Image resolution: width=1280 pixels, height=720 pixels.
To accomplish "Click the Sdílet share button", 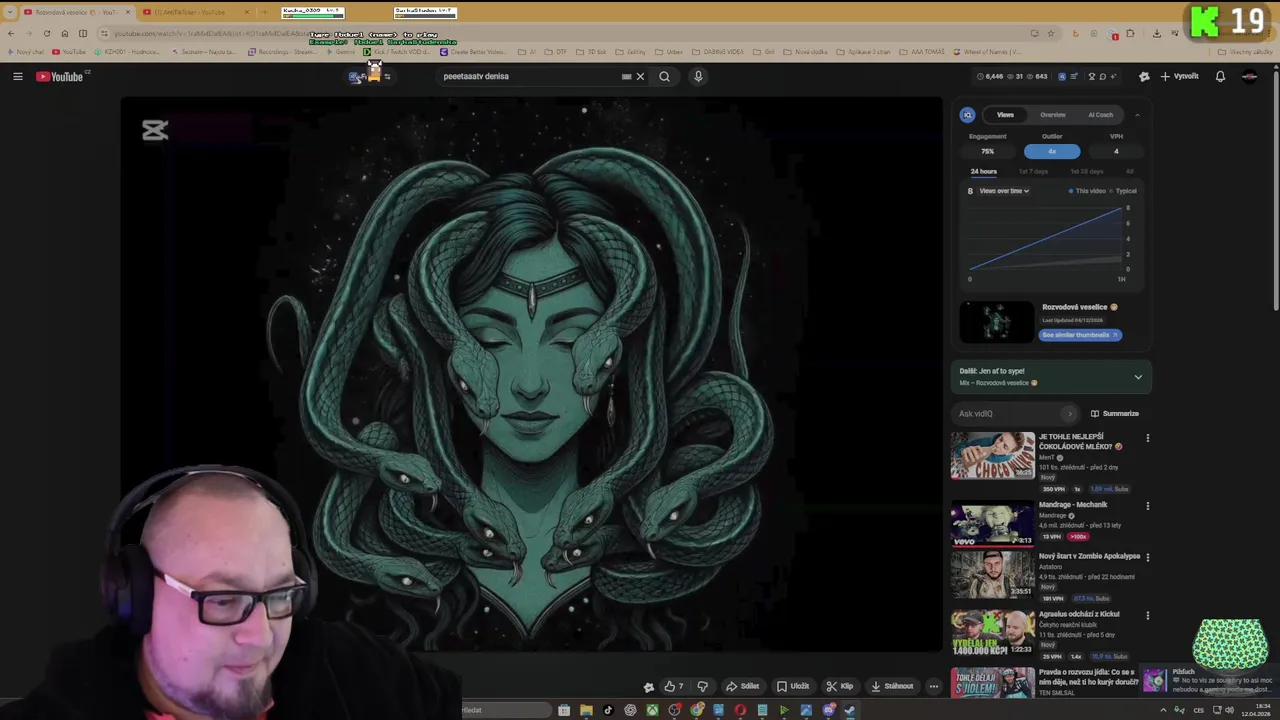I will [x=742, y=686].
